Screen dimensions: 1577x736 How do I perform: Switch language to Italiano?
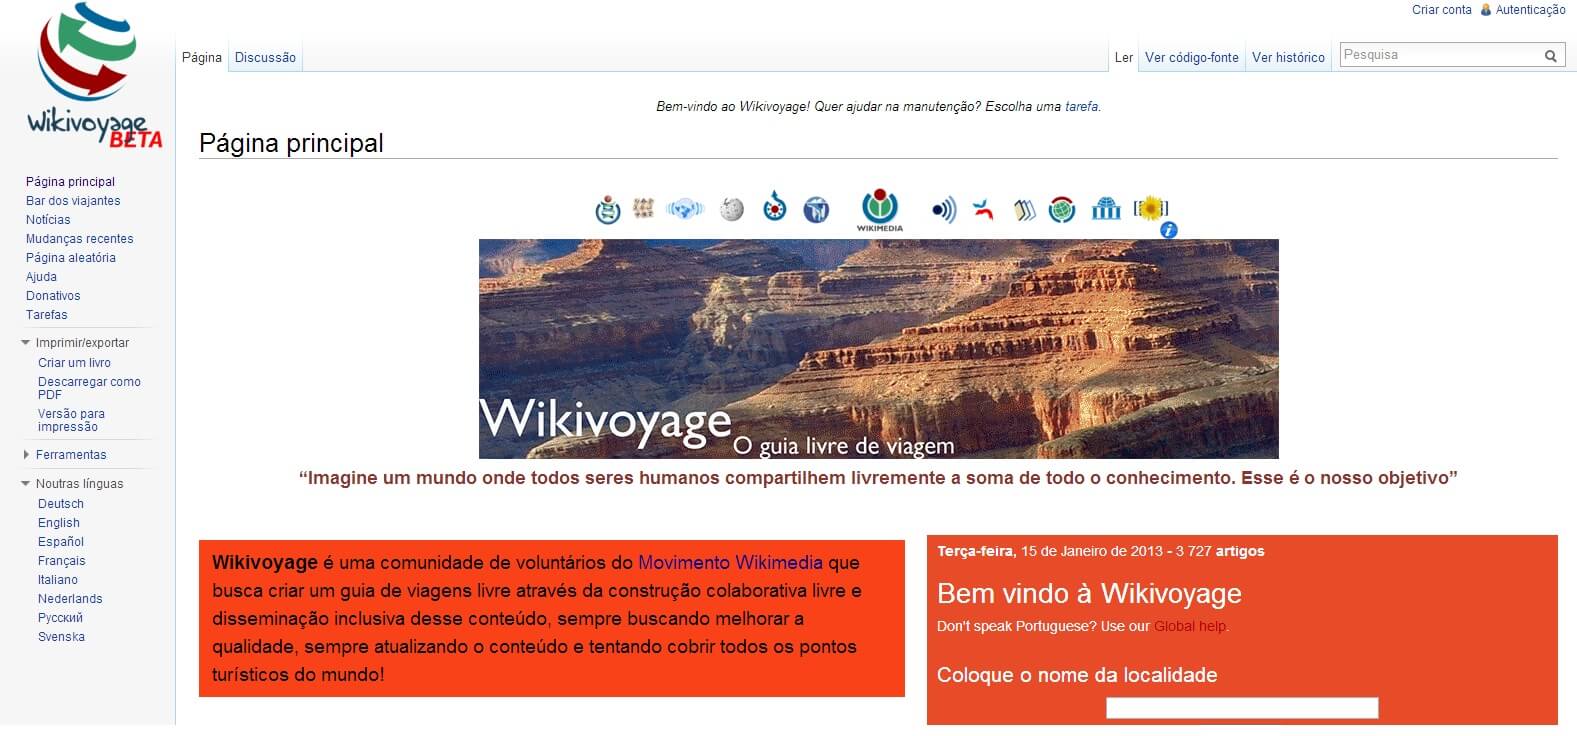coord(58,580)
